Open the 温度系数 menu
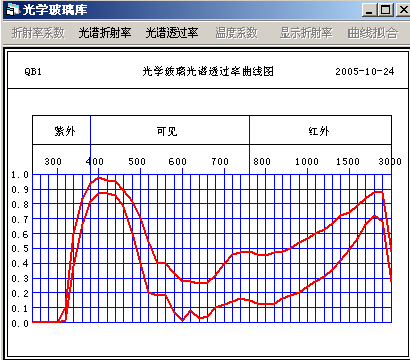 (236, 33)
